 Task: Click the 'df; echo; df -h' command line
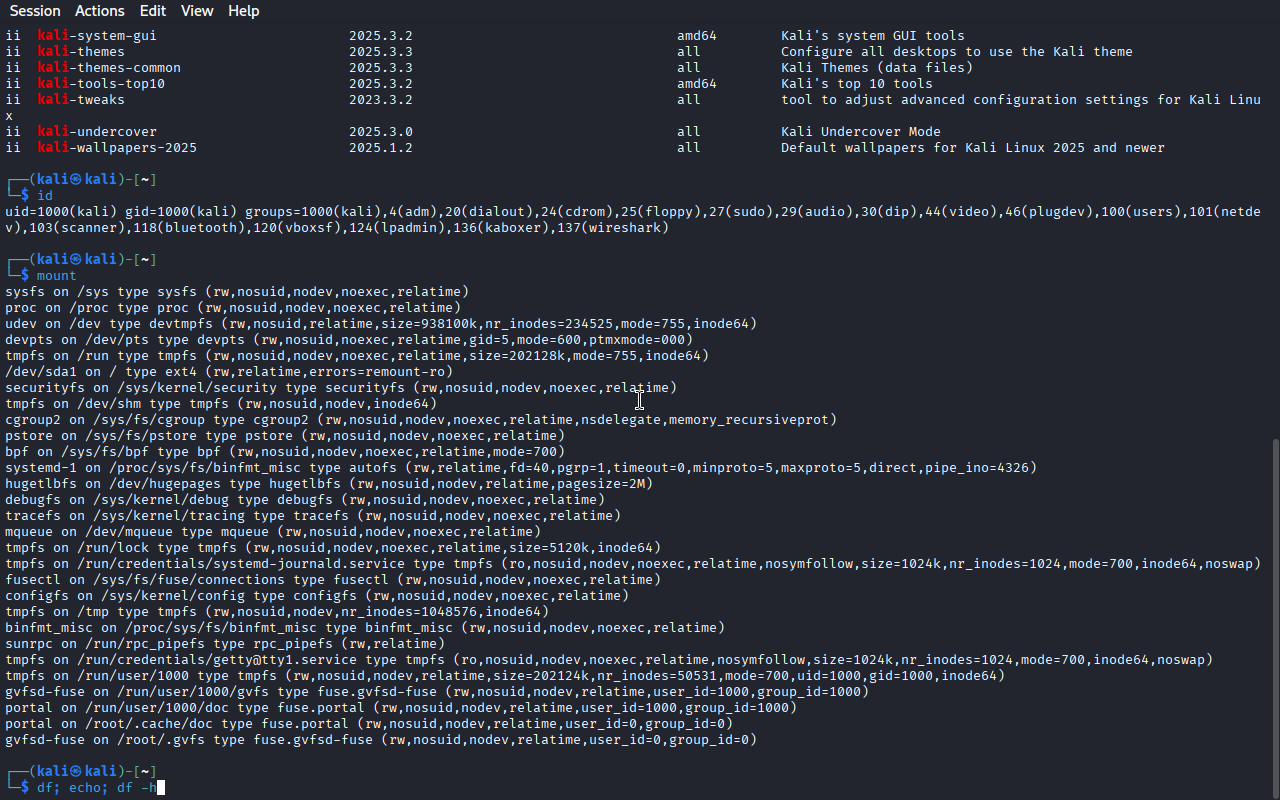(98, 788)
